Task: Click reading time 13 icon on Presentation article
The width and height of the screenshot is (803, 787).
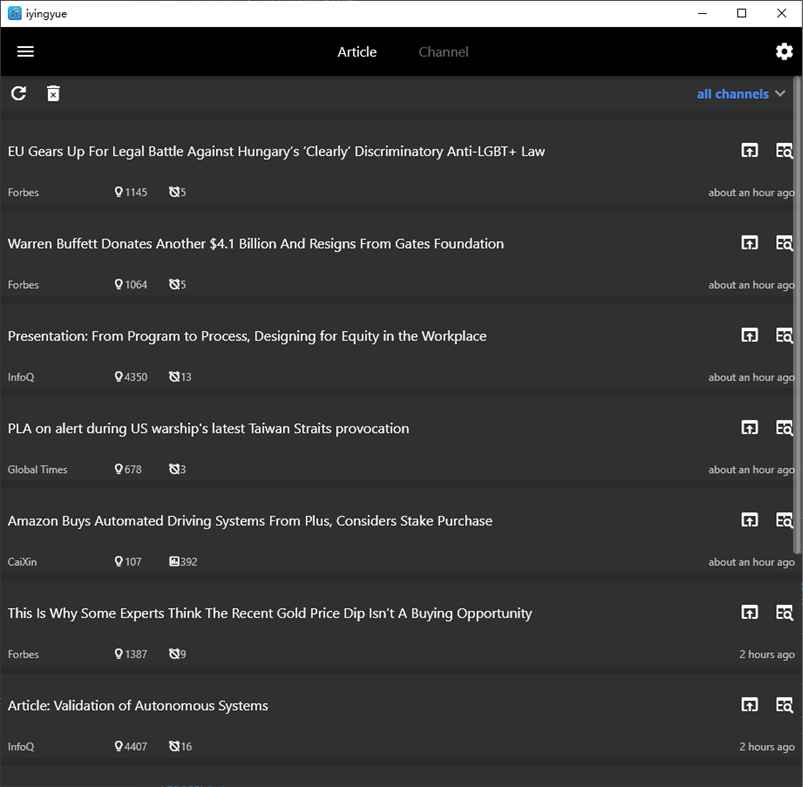Action: pos(174,377)
